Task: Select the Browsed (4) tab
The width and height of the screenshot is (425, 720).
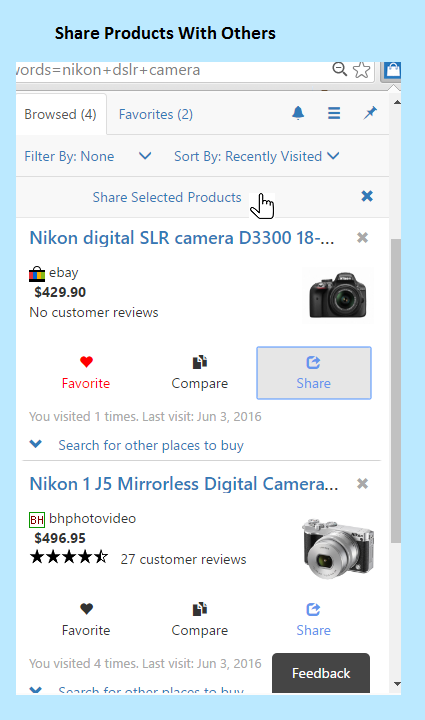Action: (61, 114)
